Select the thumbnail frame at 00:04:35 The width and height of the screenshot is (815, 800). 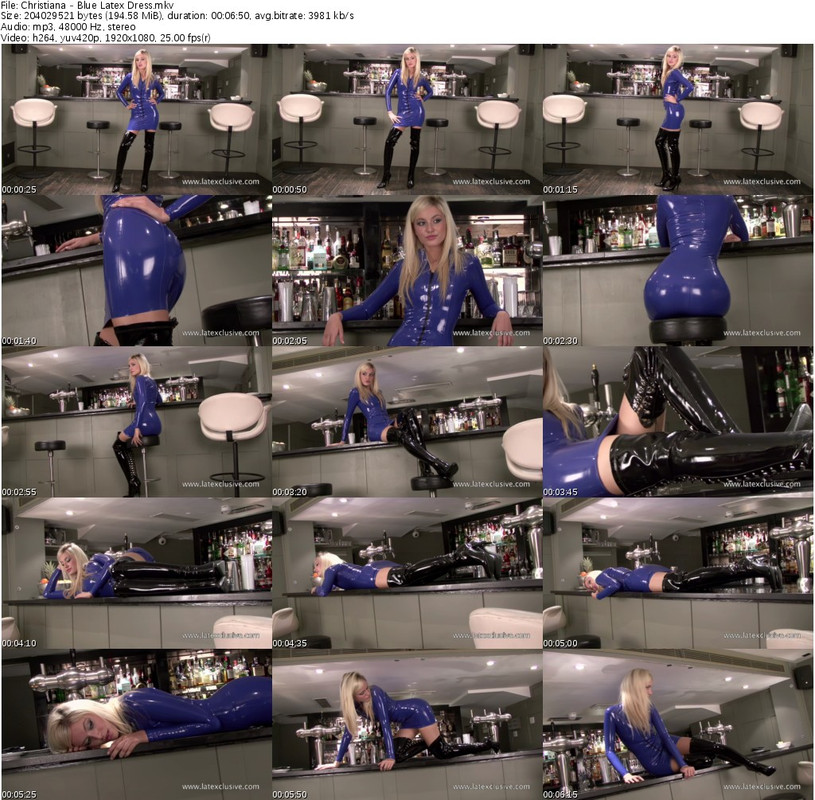[x=408, y=573]
